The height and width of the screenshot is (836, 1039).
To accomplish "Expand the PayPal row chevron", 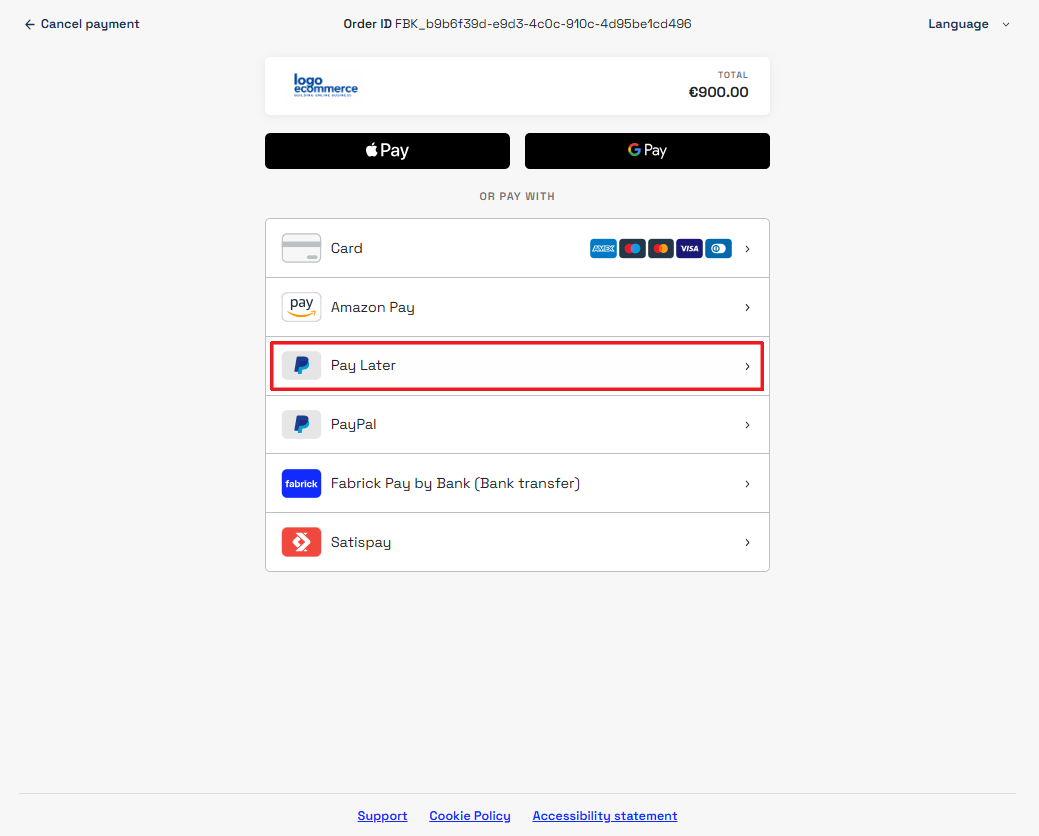I will [x=747, y=425].
